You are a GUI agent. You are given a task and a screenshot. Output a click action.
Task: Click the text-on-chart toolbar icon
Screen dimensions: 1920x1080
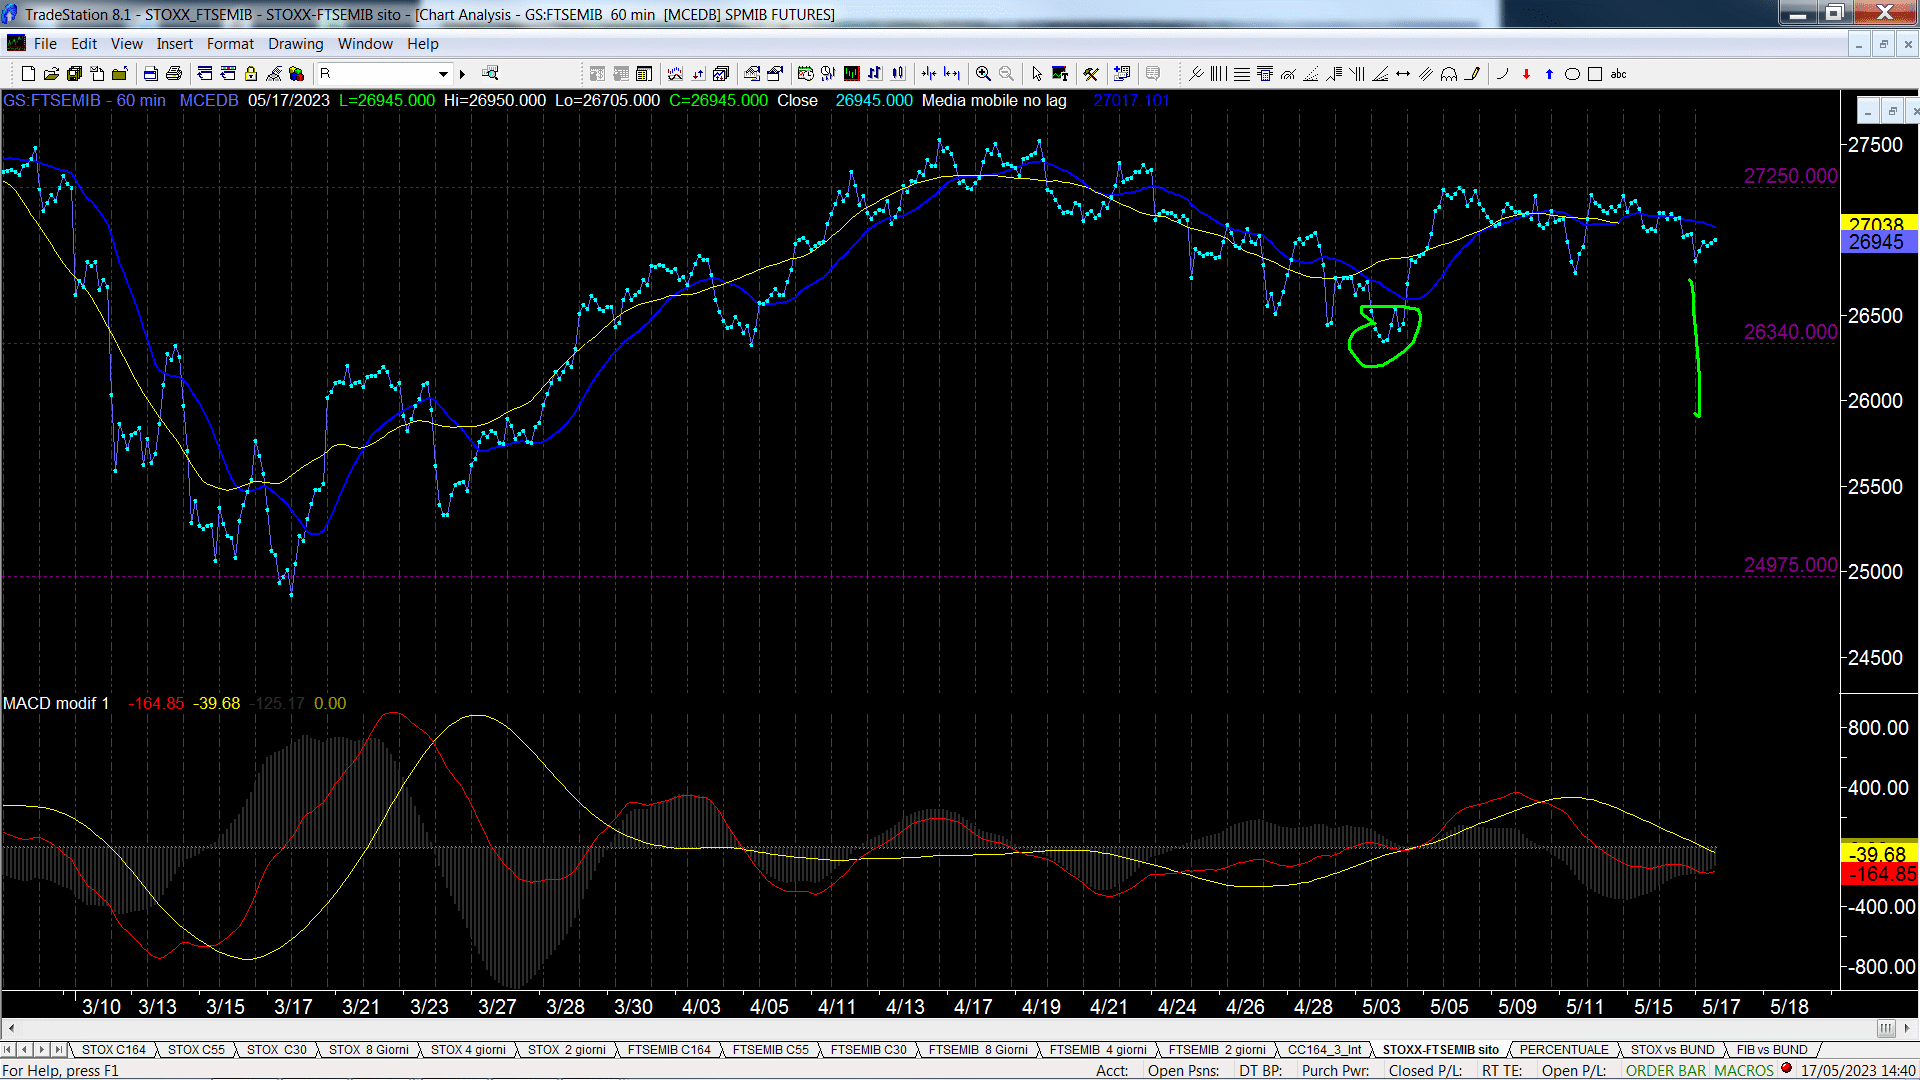pos(1060,73)
